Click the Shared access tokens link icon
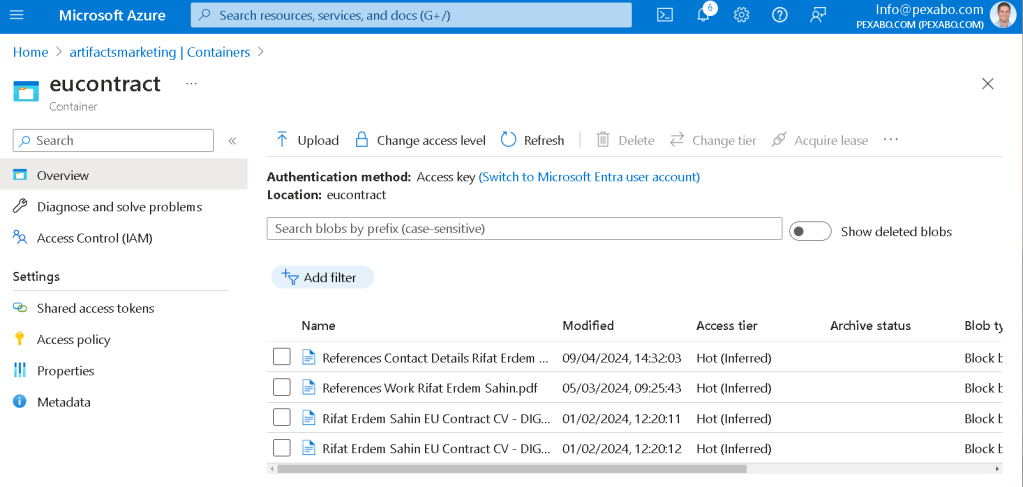 point(20,308)
